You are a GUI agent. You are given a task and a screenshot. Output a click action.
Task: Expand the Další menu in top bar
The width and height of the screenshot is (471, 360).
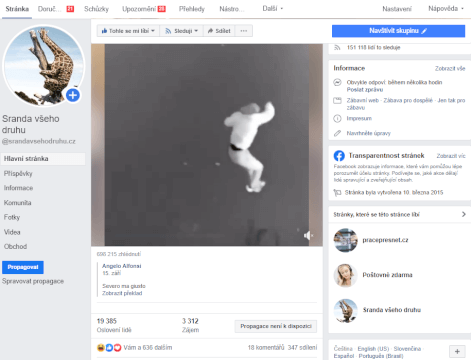pos(273,9)
